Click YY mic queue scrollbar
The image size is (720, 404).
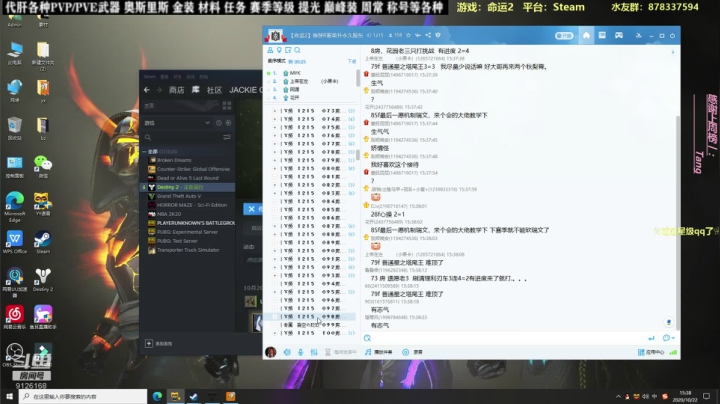(x=358, y=78)
